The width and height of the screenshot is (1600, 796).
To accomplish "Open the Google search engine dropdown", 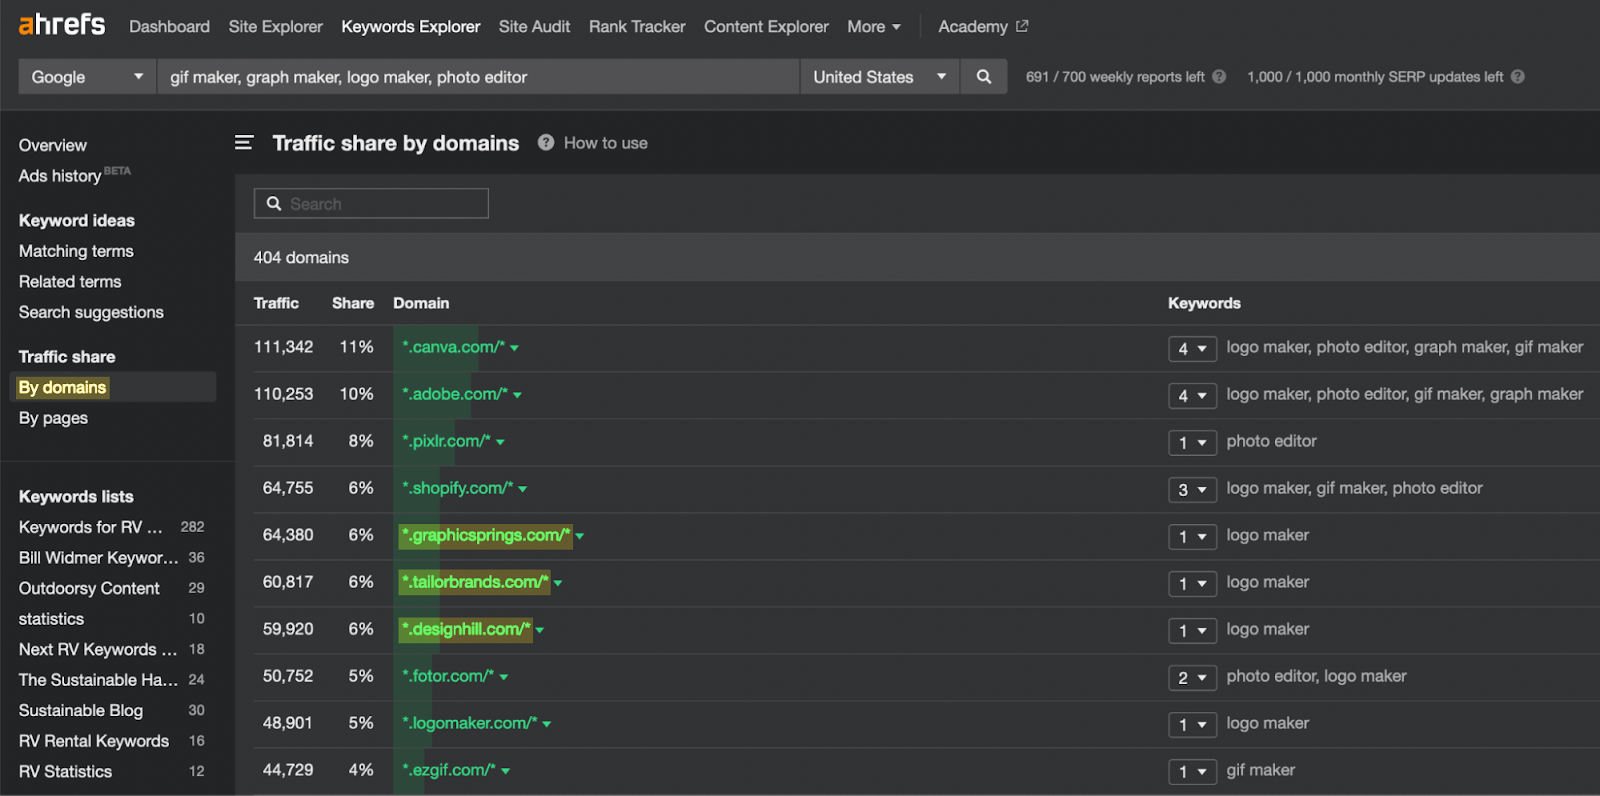I will point(87,77).
